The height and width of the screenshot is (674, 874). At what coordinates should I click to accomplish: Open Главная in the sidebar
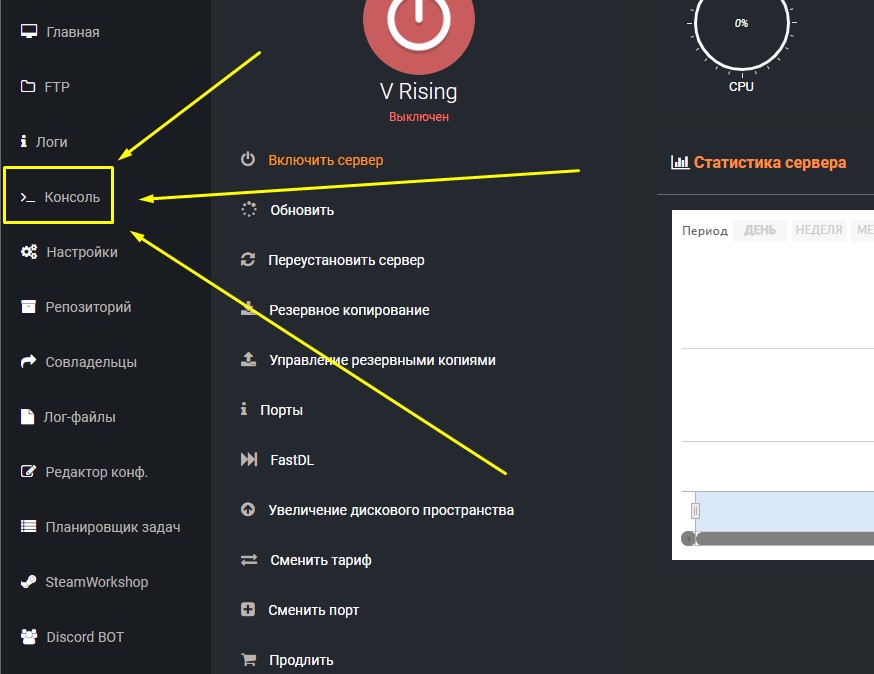(72, 32)
